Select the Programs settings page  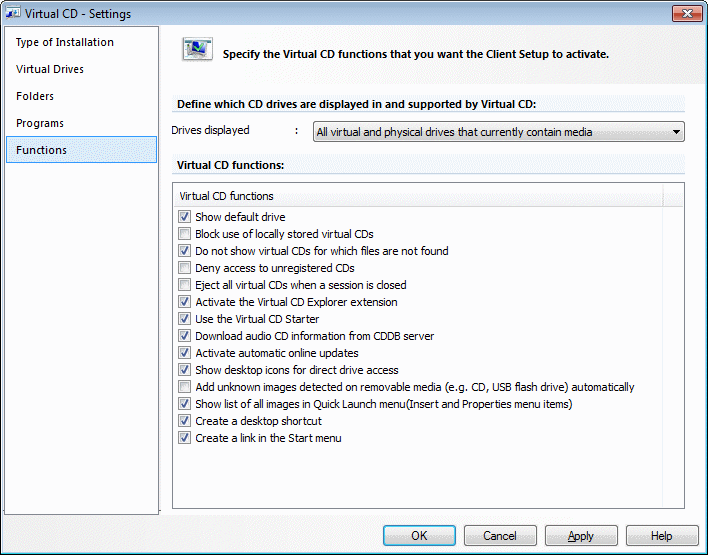click(x=81, y=123)
